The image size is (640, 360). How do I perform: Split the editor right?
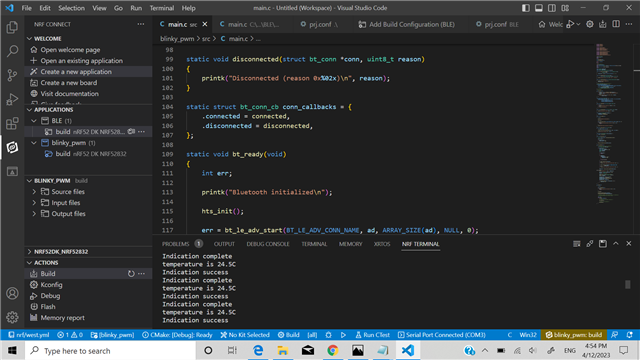[616, 24]
